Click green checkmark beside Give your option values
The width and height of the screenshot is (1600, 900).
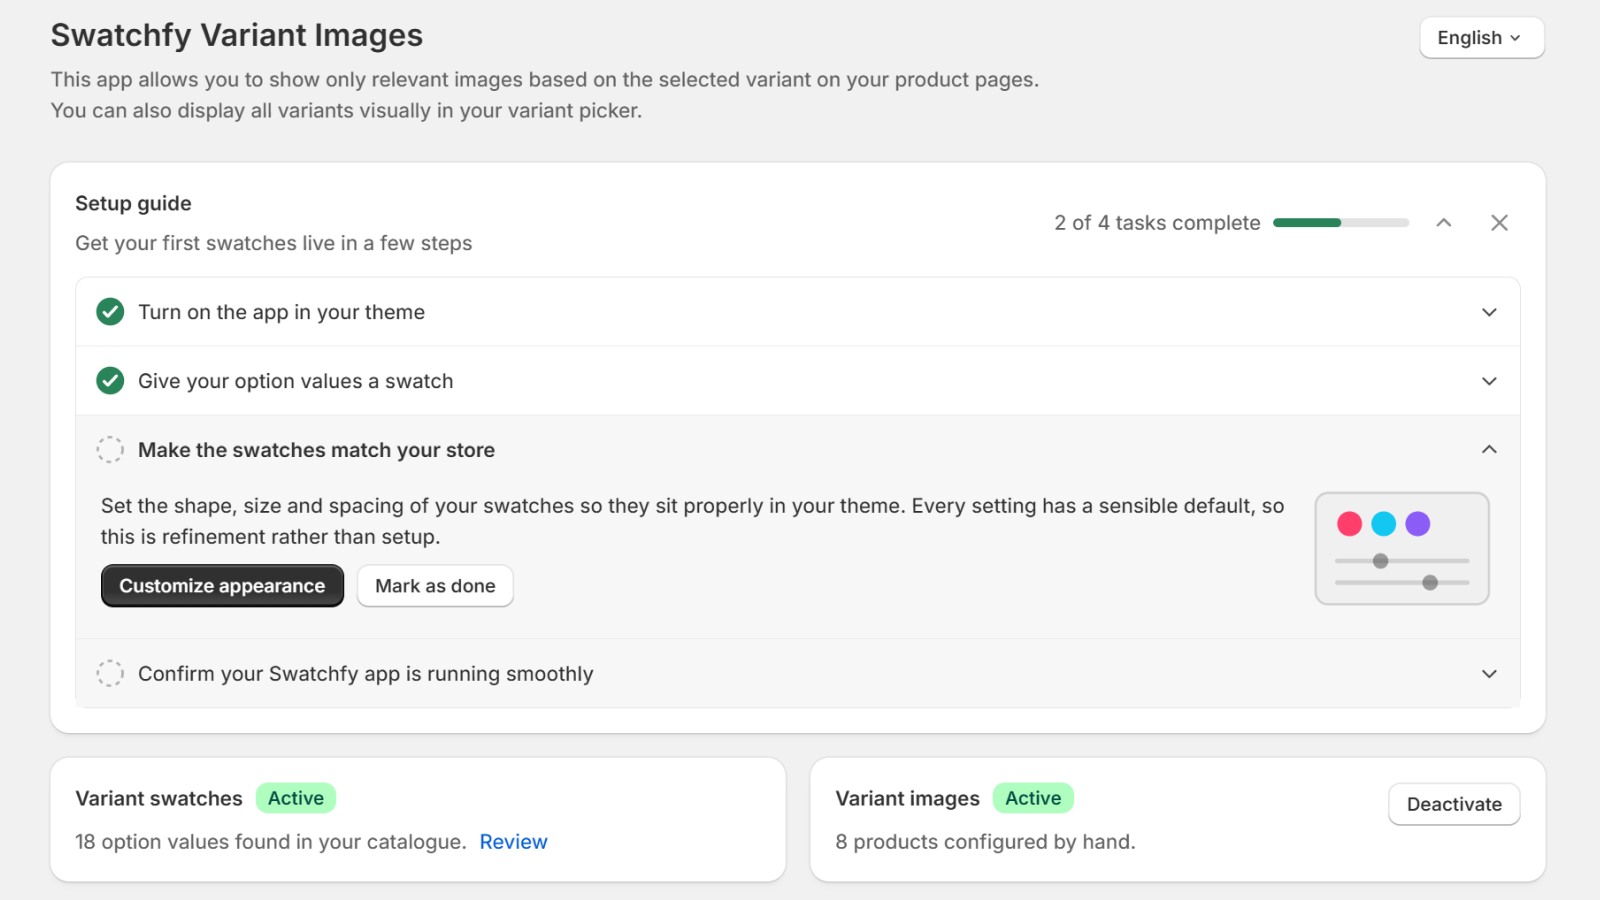click(x=110, y=381)
